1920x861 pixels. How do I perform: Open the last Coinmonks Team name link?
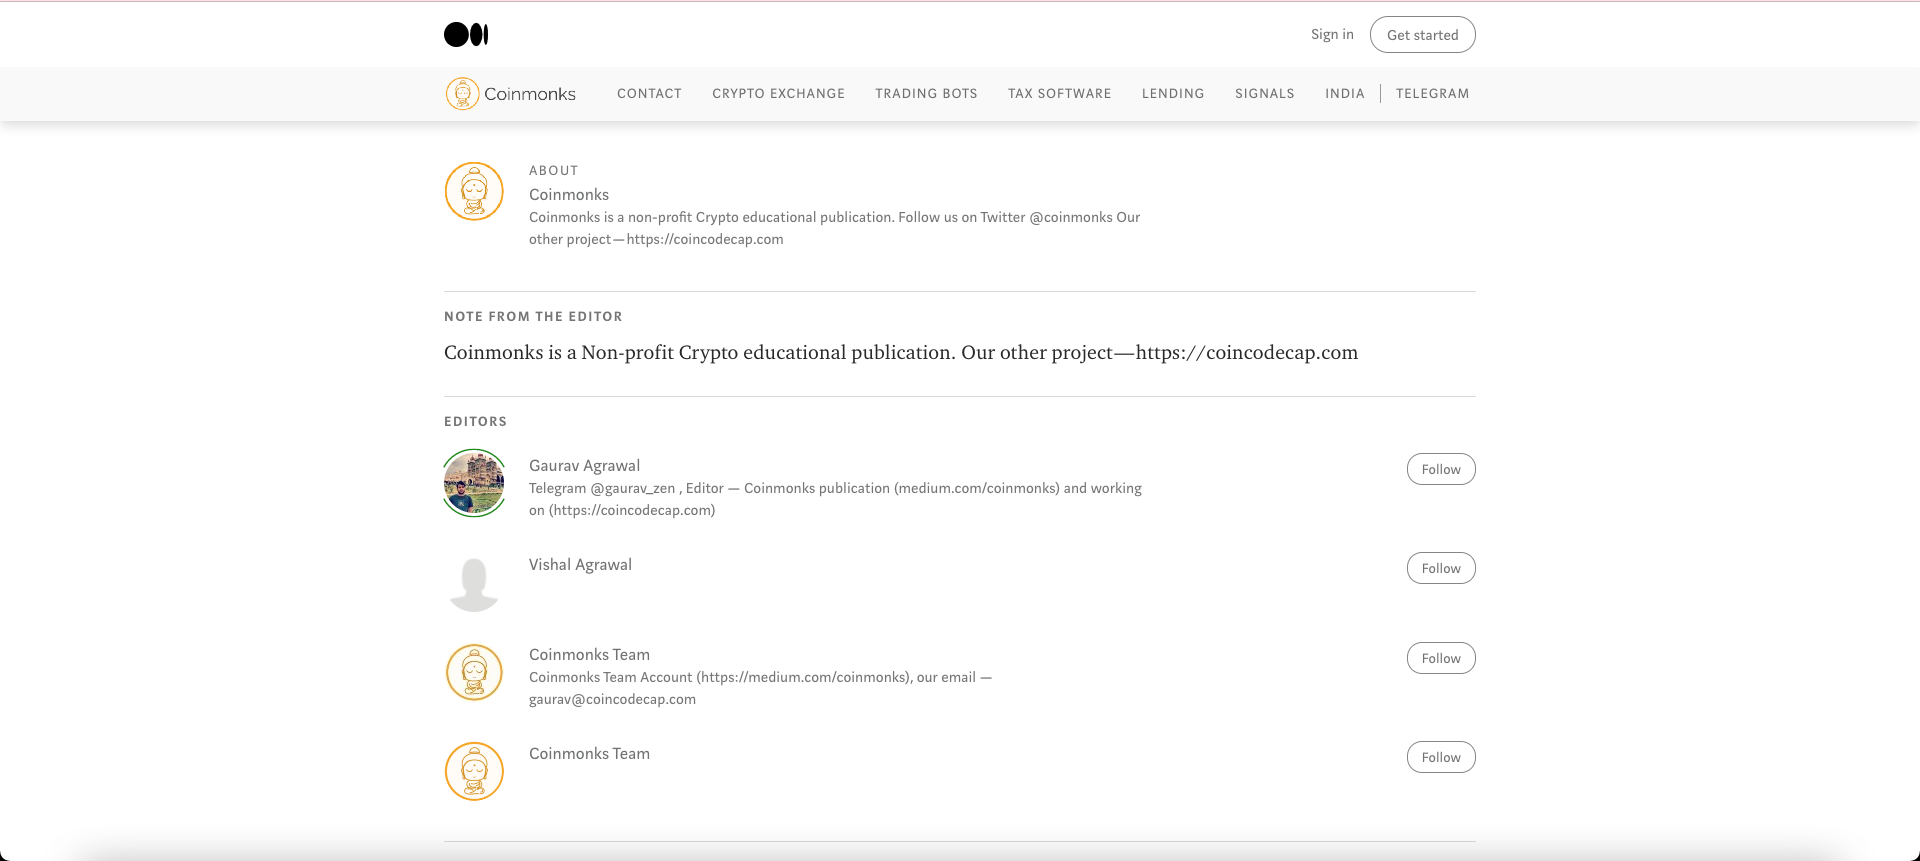click(589, 754)
